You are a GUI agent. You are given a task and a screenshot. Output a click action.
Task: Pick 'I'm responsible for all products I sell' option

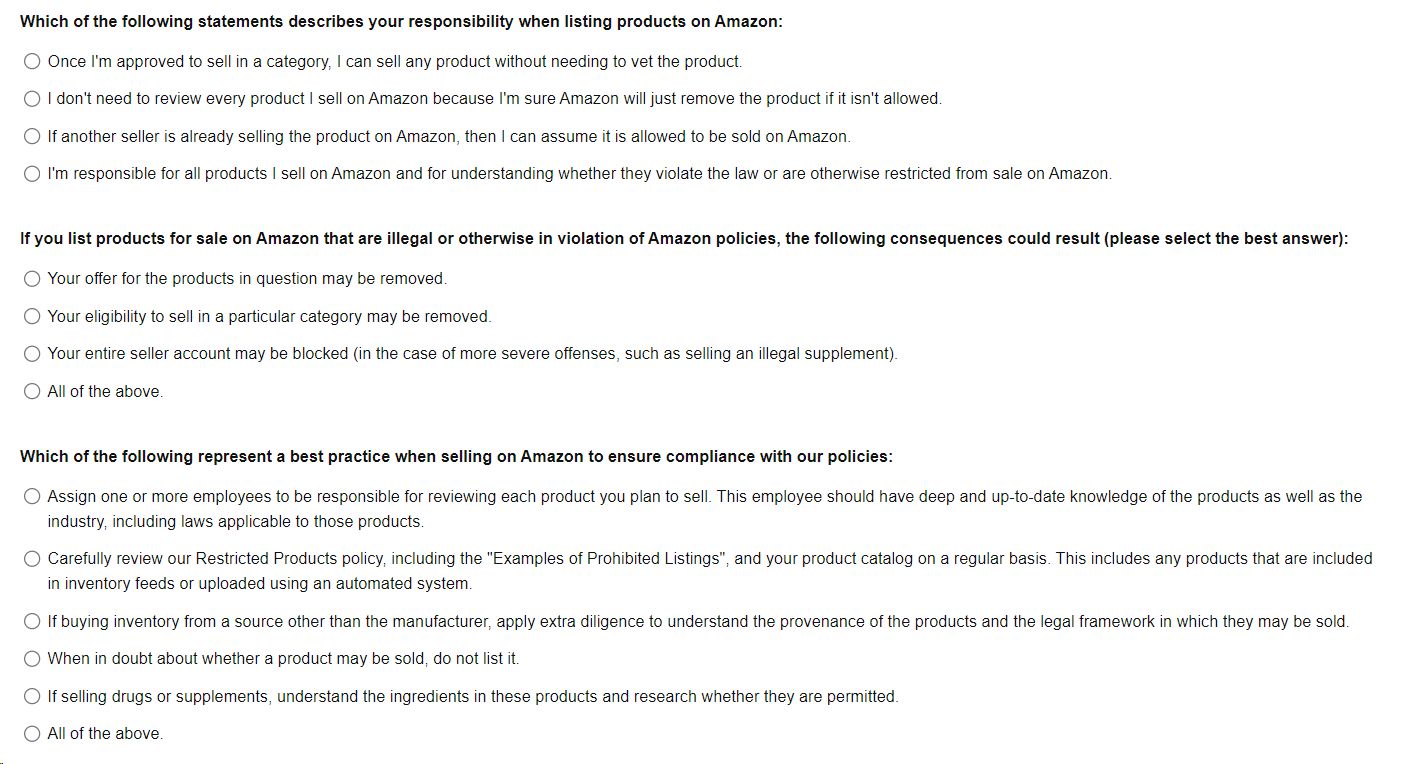(32, 174)
